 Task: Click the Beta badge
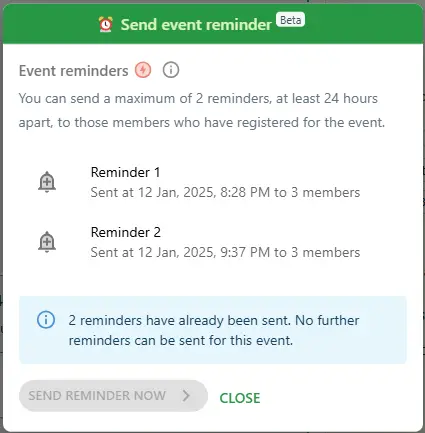[290, 20]
